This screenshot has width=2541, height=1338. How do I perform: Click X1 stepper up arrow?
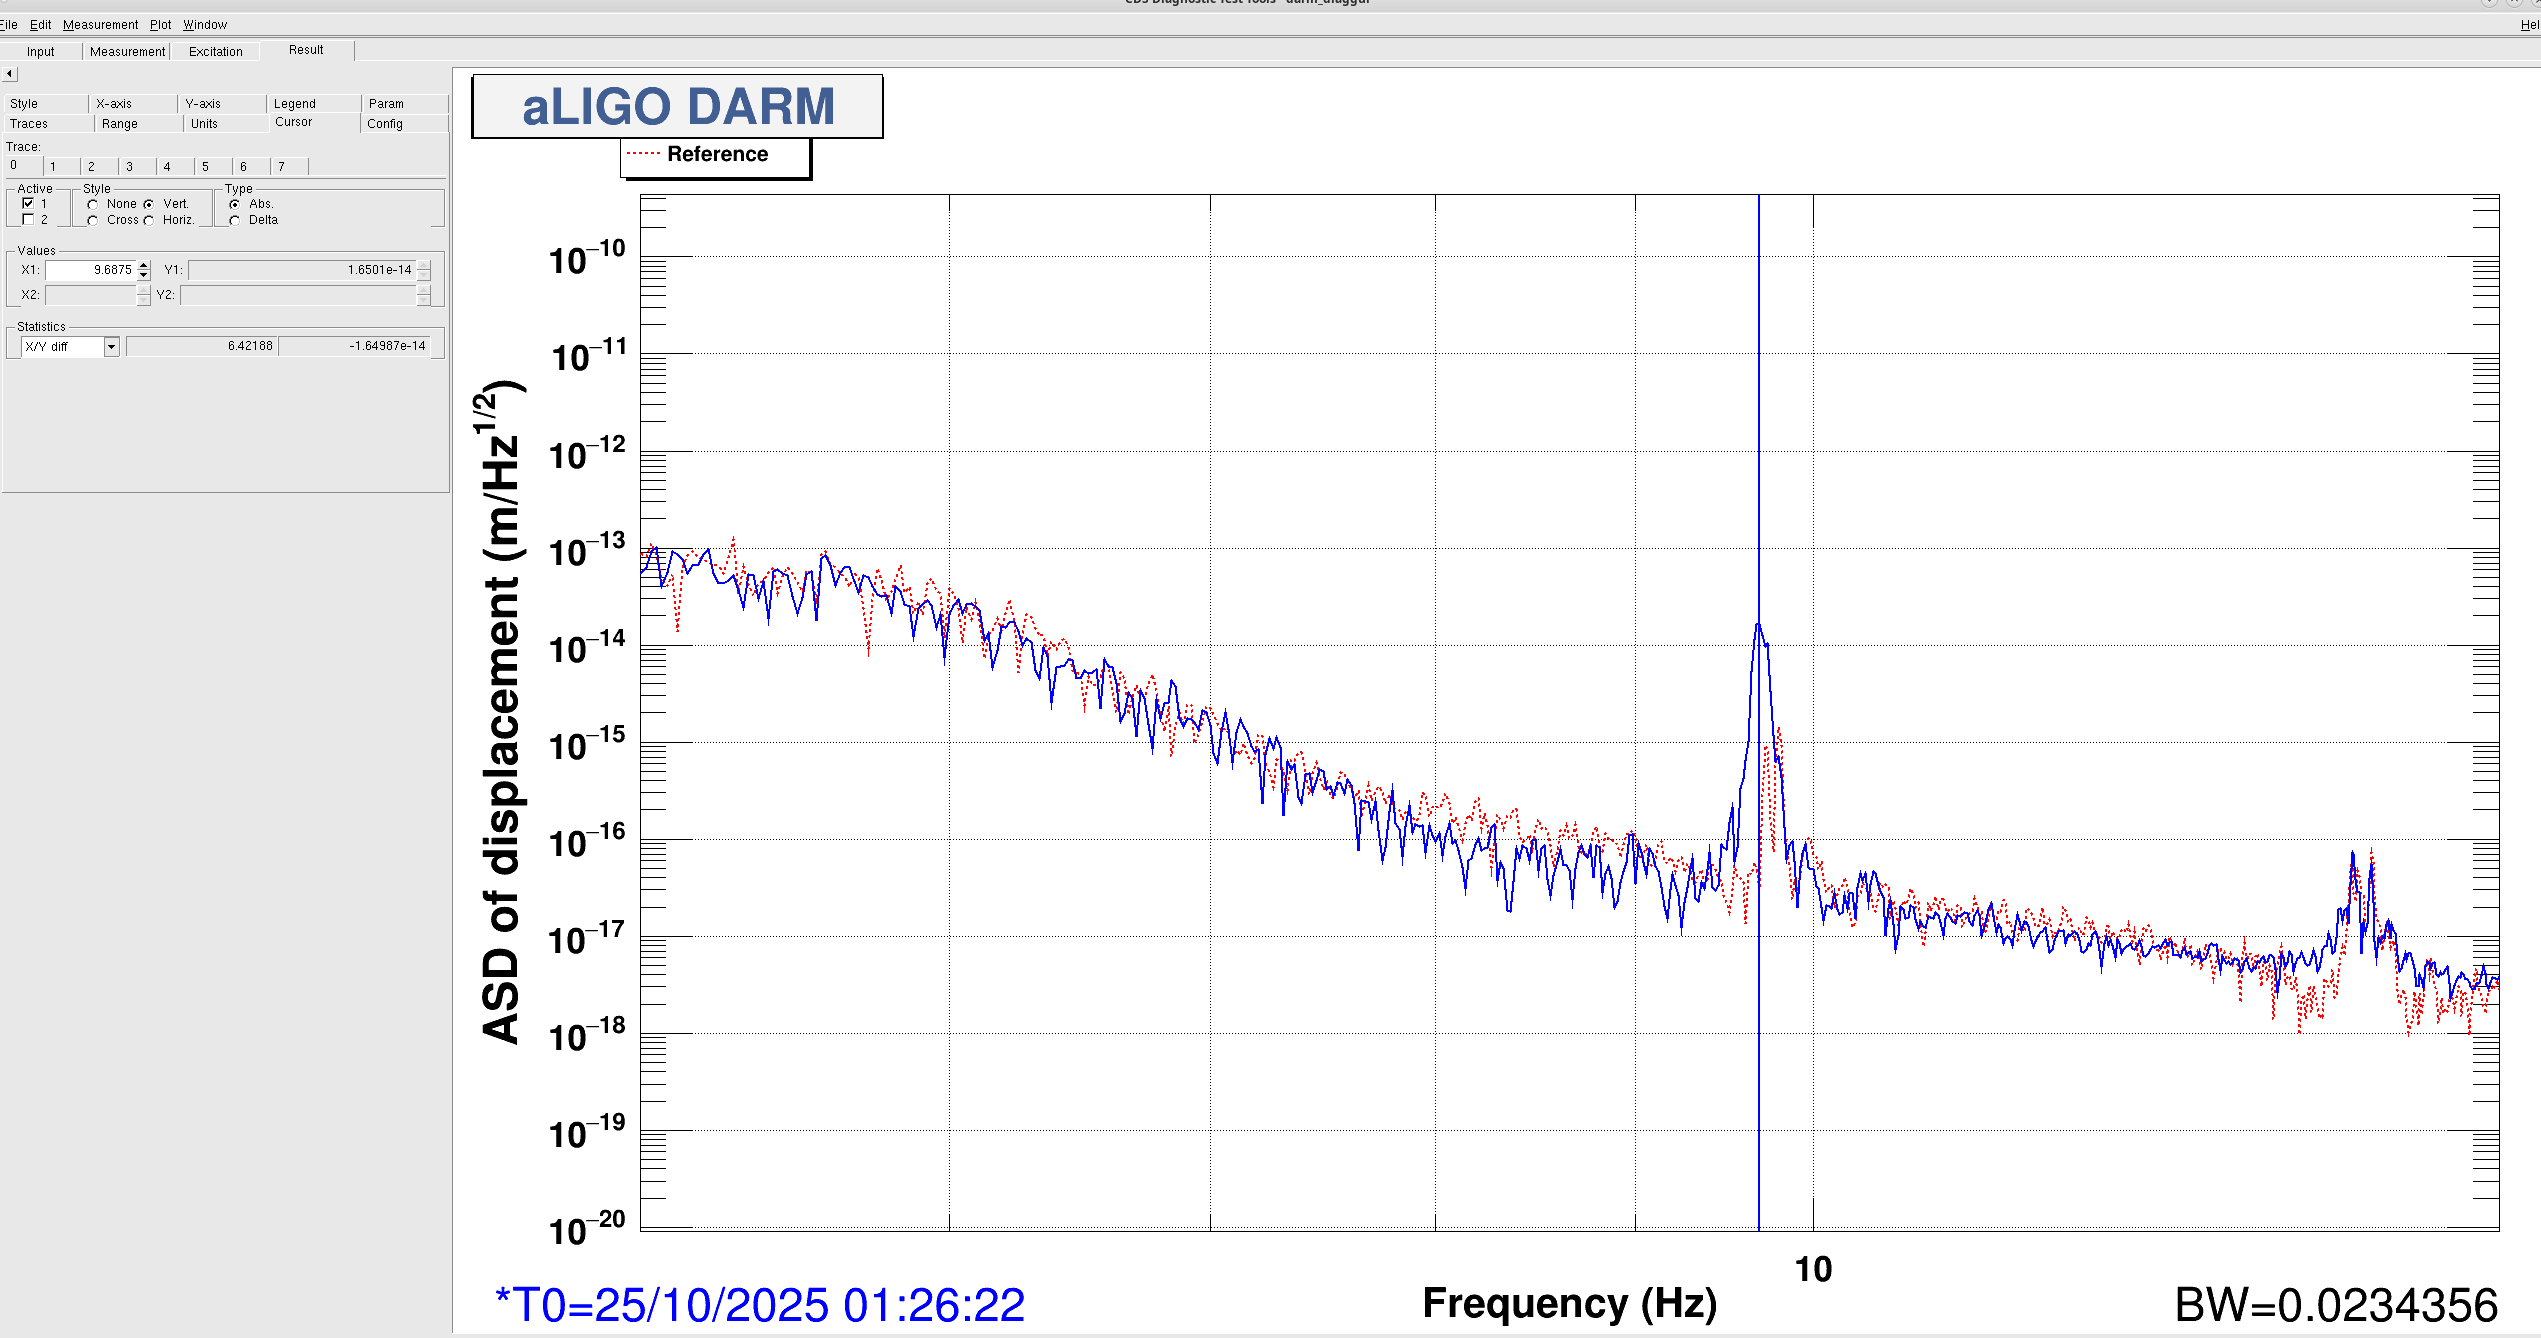coord(144,265)
